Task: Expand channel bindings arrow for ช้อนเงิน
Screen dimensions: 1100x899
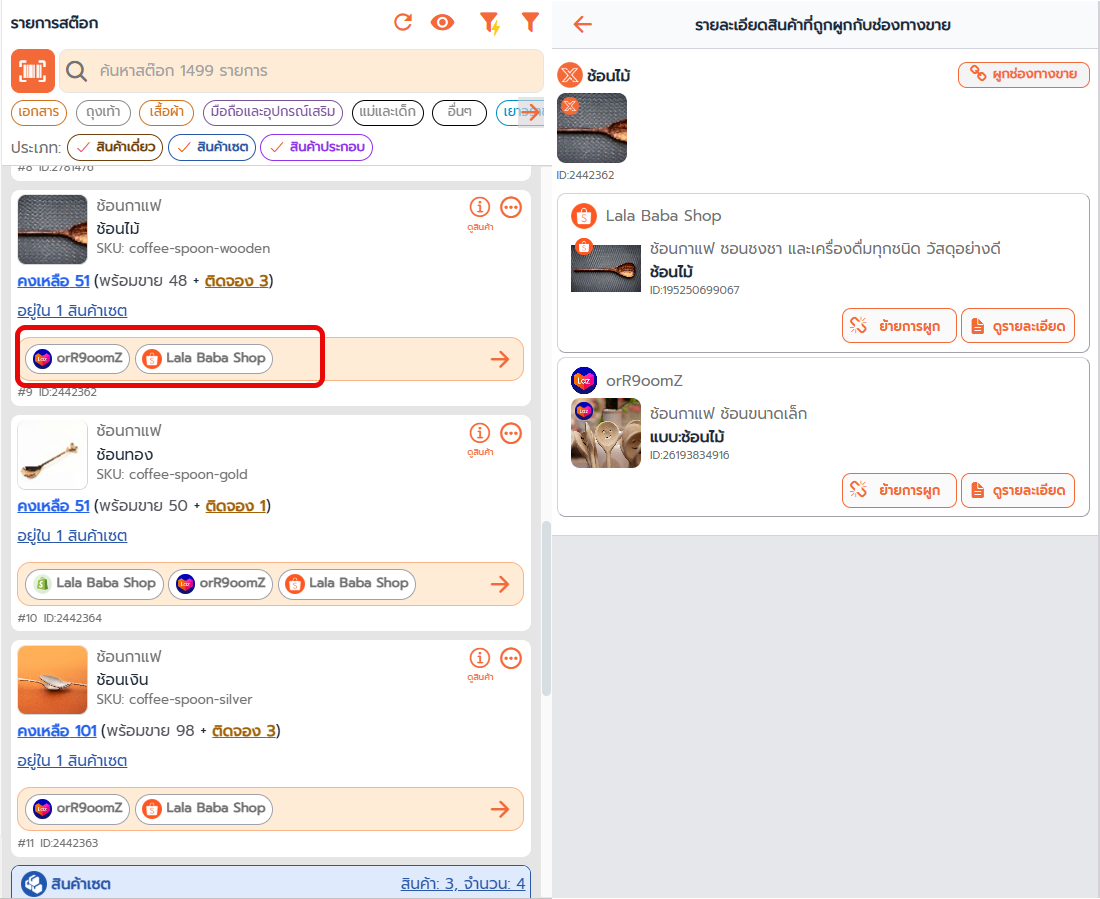Action: (500, 809)
